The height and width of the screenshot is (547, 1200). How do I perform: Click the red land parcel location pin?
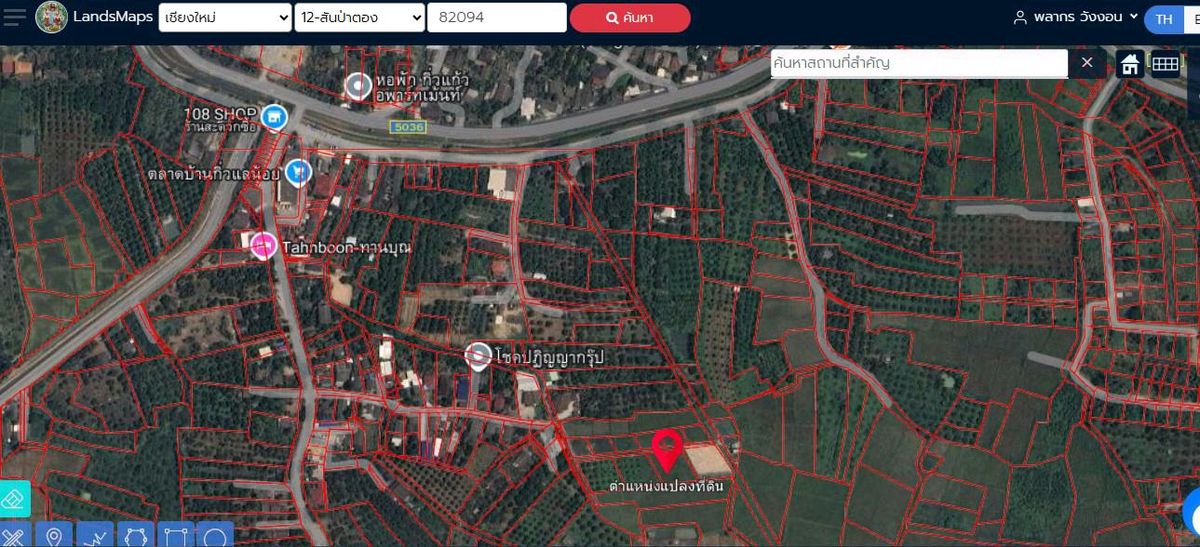(667, 451)
